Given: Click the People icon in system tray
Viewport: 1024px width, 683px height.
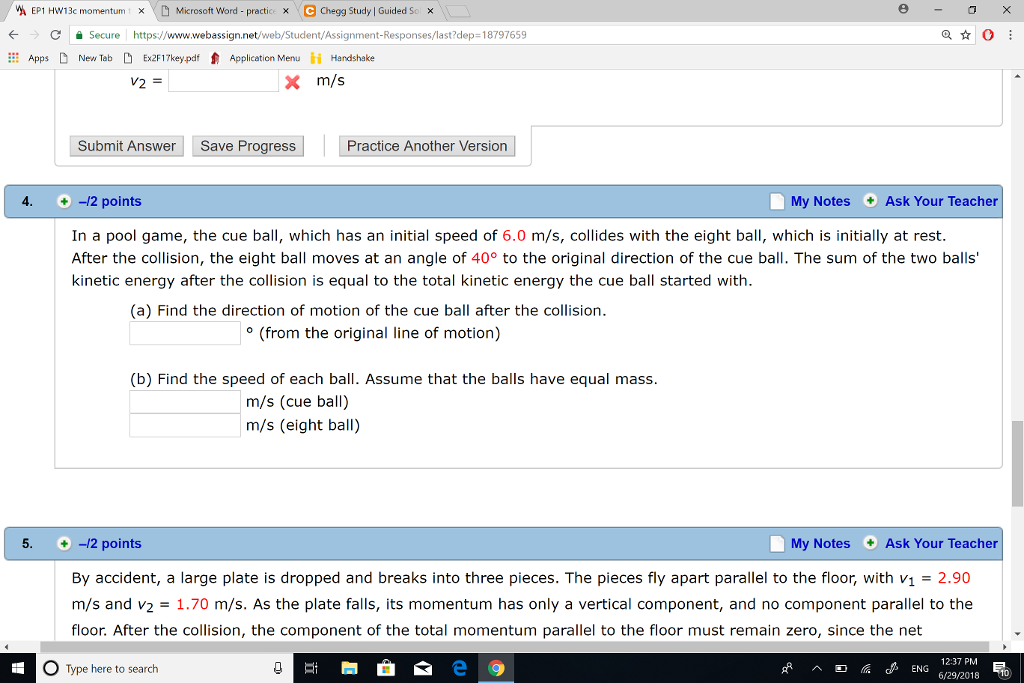Looking at the screenshot, I should tap(787, 669).
